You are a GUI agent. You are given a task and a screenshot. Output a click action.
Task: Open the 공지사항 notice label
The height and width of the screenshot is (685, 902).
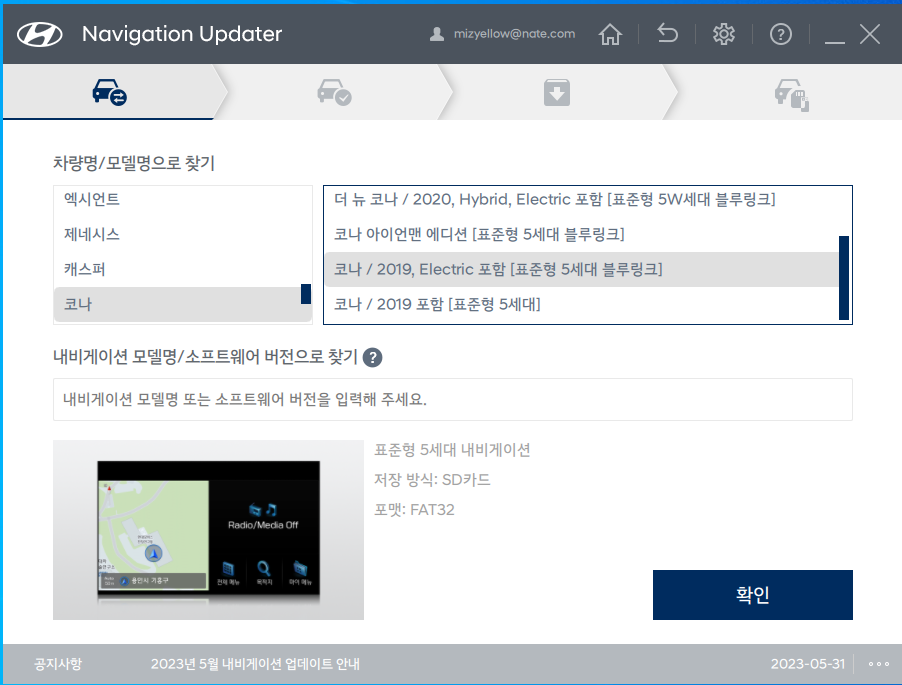[58, 664]
